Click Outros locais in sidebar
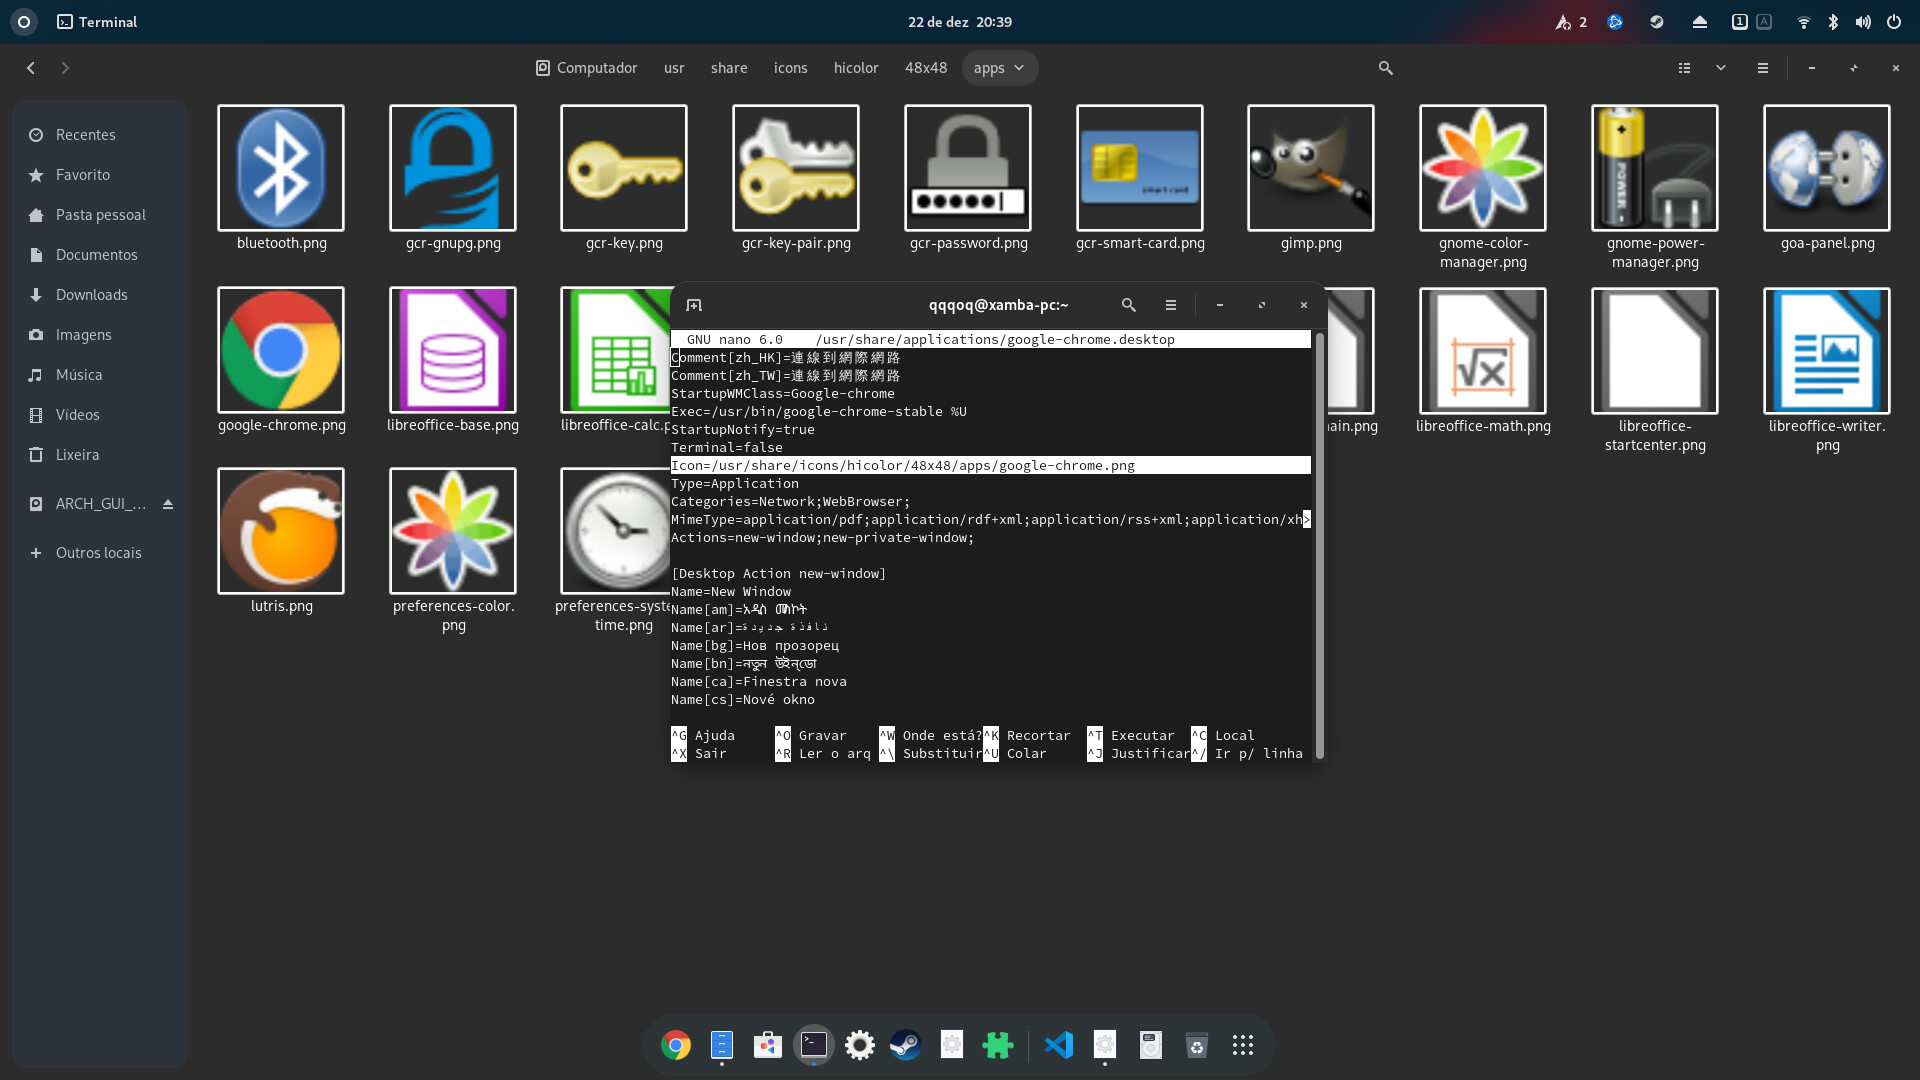Viewport: 1920px width, 1080px height. [x=98, y=553]
